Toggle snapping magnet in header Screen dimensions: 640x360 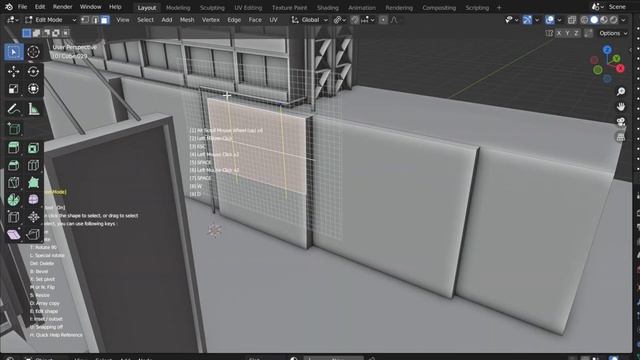[x=355, y=20]
